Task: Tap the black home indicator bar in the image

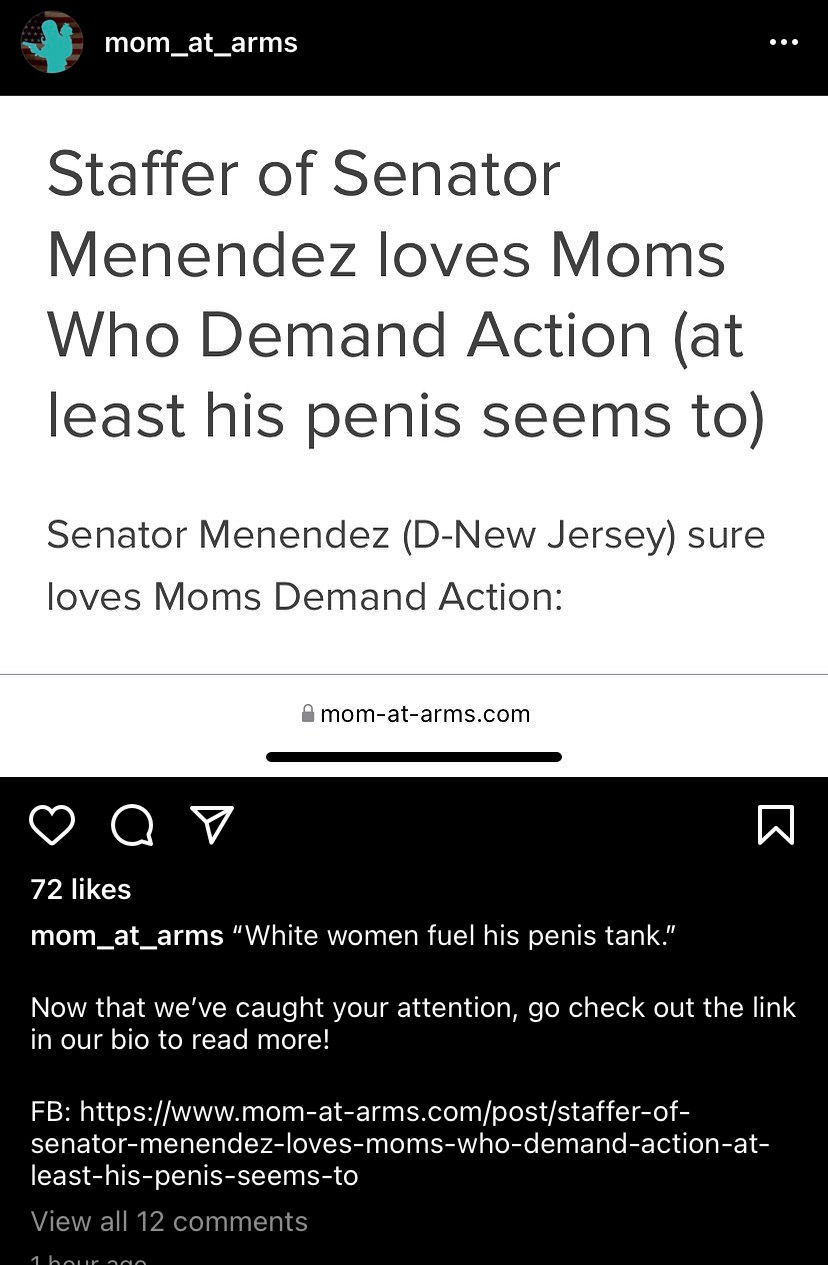Action: (x=414, y=757)
